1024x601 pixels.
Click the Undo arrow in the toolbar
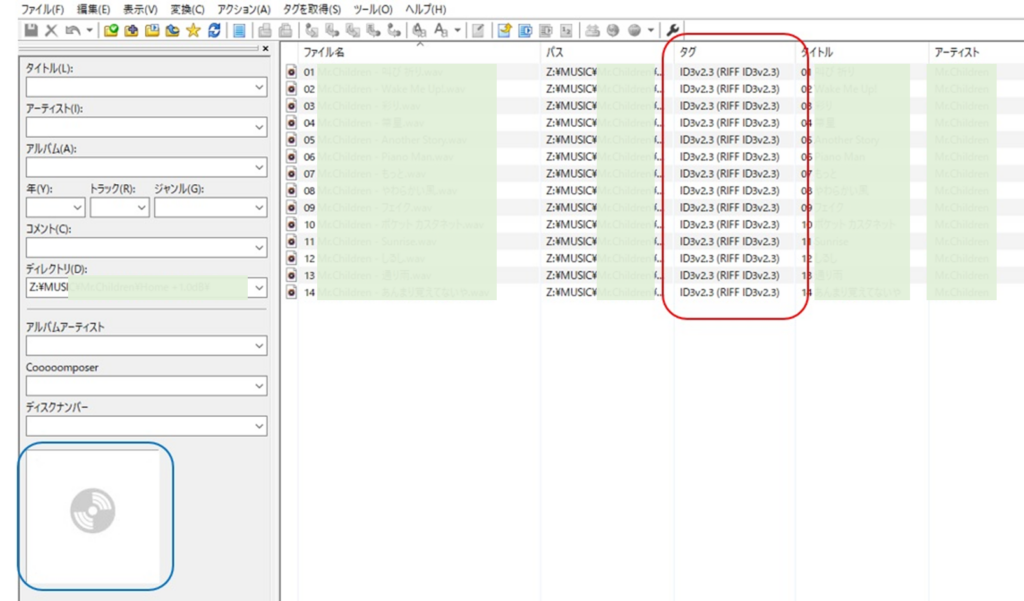click(72, 30)
